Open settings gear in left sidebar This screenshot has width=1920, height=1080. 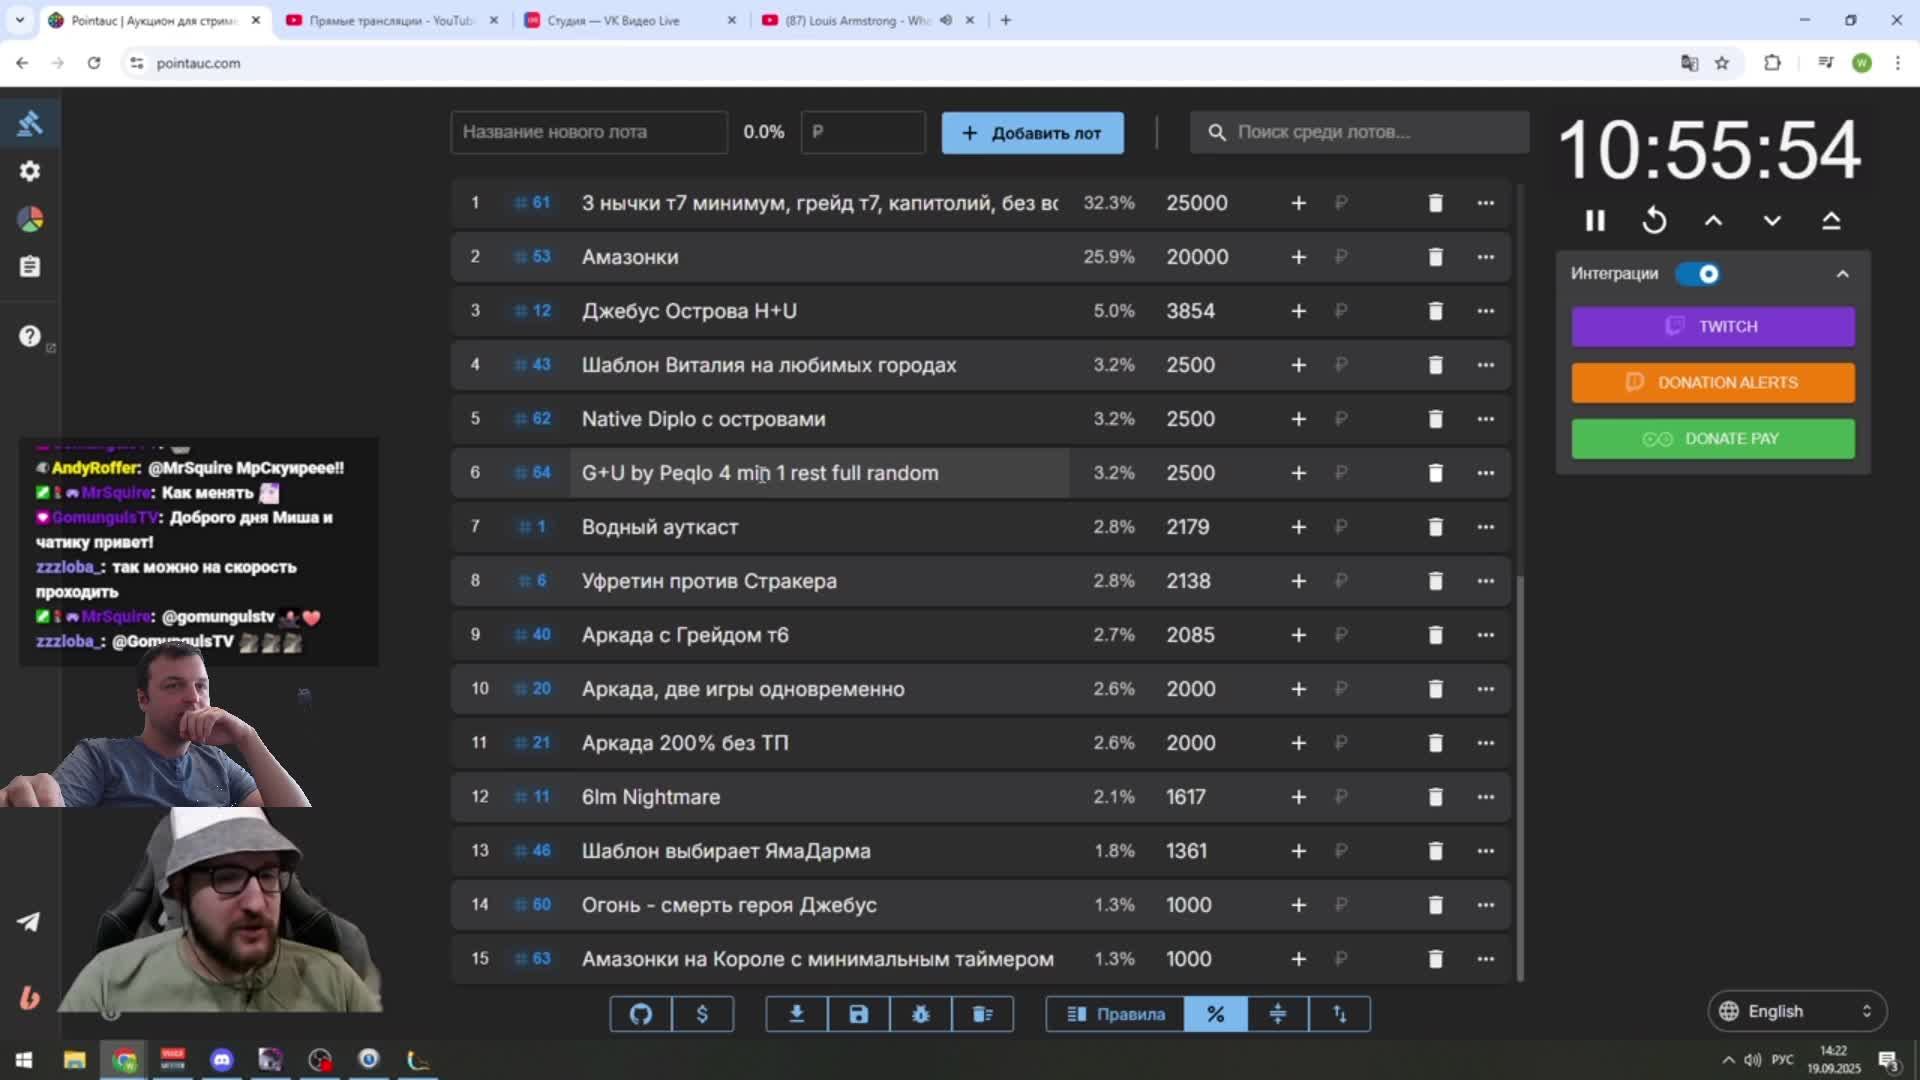pyautogui.click(x=30, y=171)
